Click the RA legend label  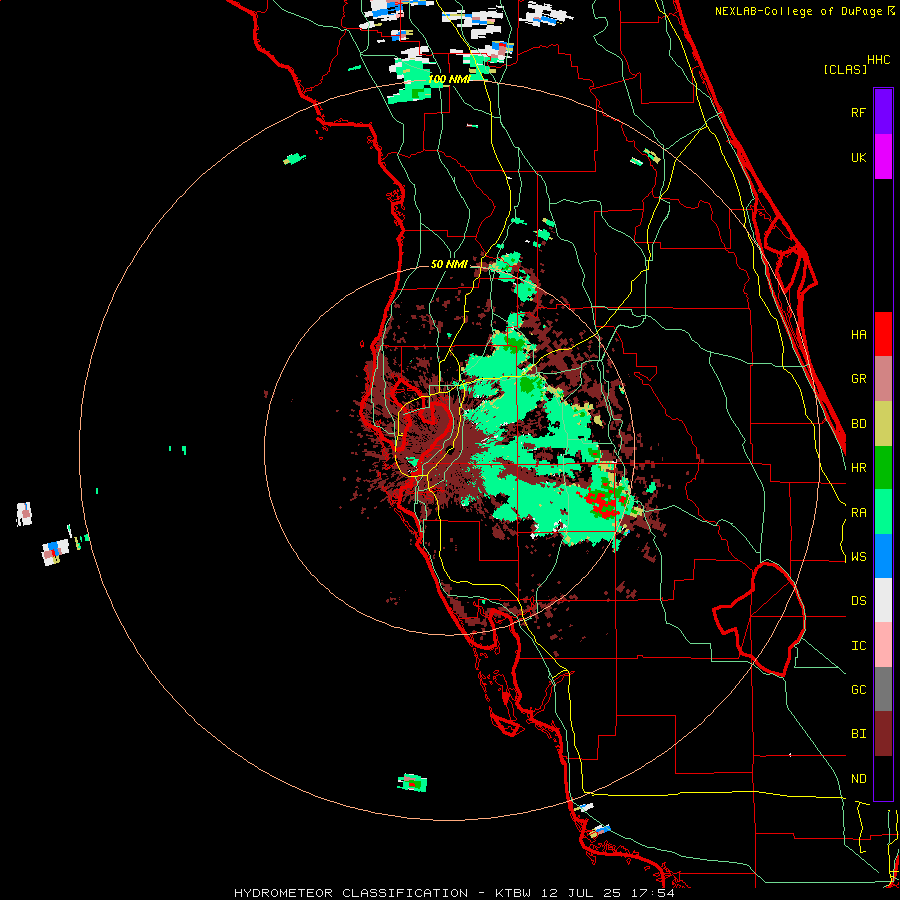[x=858, y=513]
